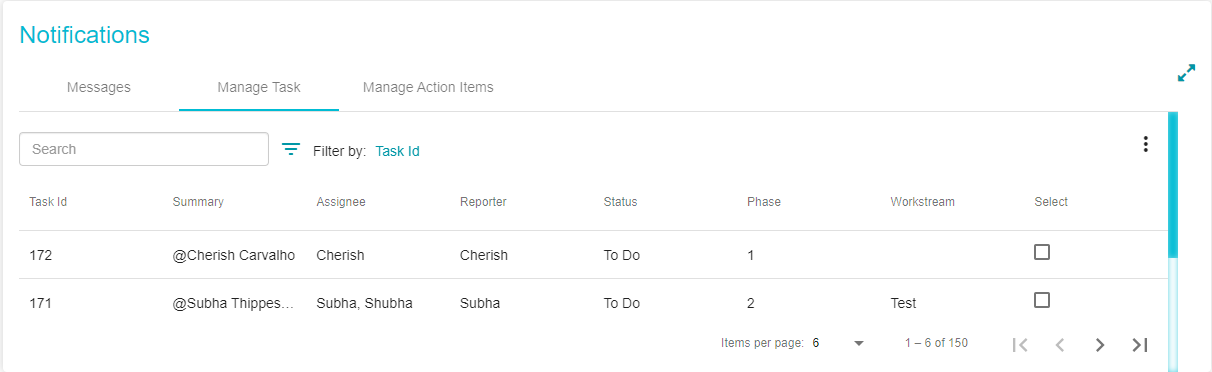The height and width of the screenshot is (372, 1212).
Task: Click the vertical scrollbar thumb
Action: [x=1173, y=185]
